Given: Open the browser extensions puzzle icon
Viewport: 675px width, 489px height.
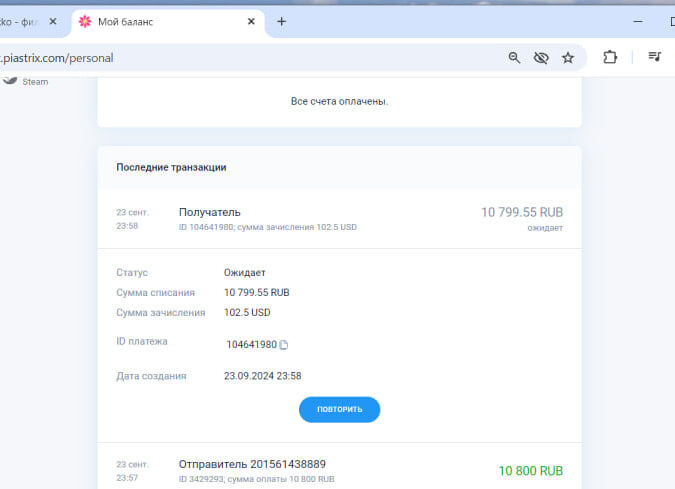Looking at the screenshot, I should tap(610, 58).
